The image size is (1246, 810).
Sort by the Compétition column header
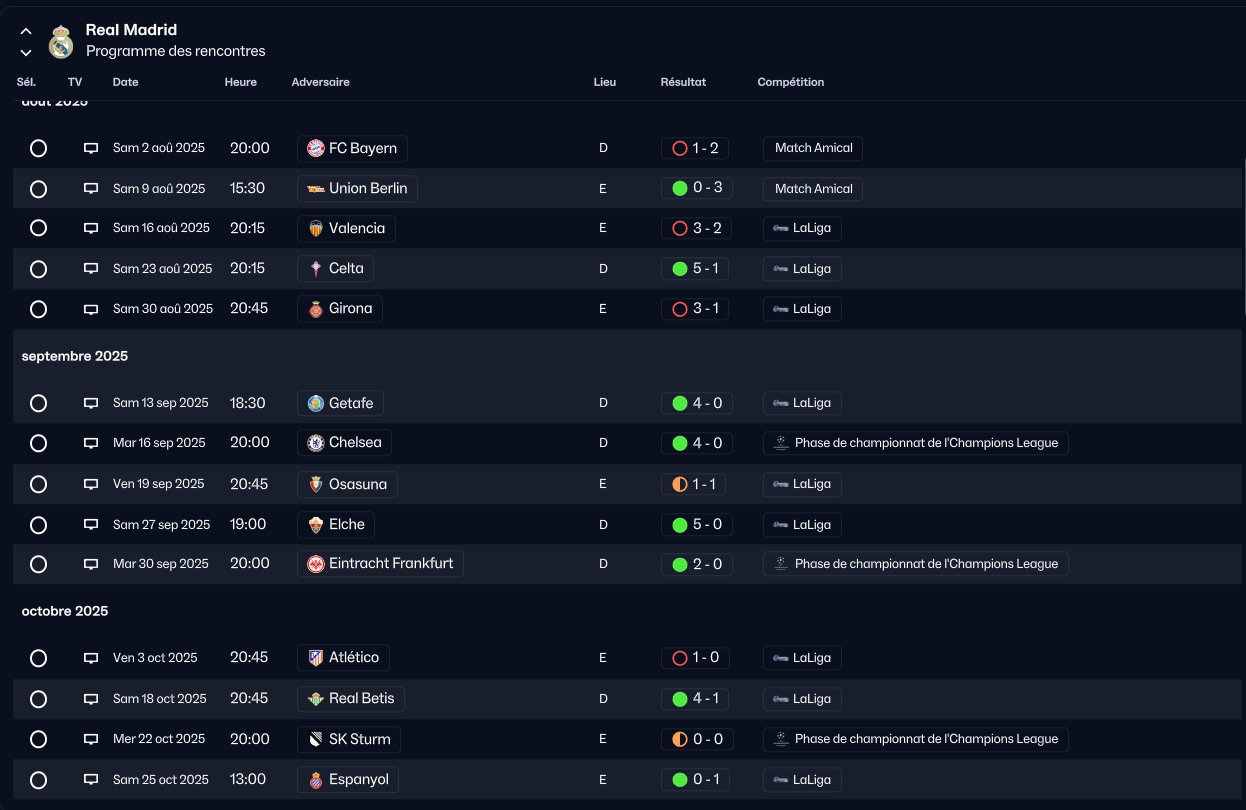pos(790,82)
